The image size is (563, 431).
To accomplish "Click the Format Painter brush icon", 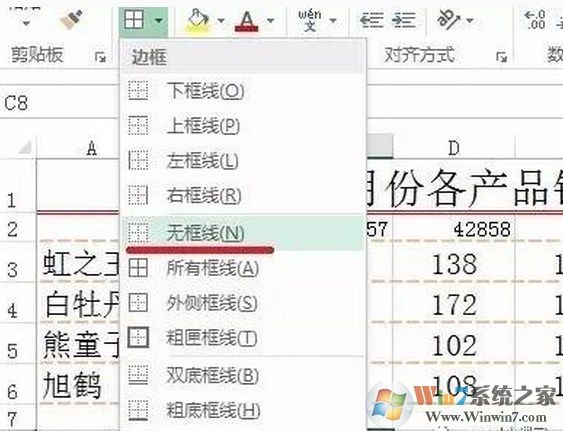I will [71, 20].
